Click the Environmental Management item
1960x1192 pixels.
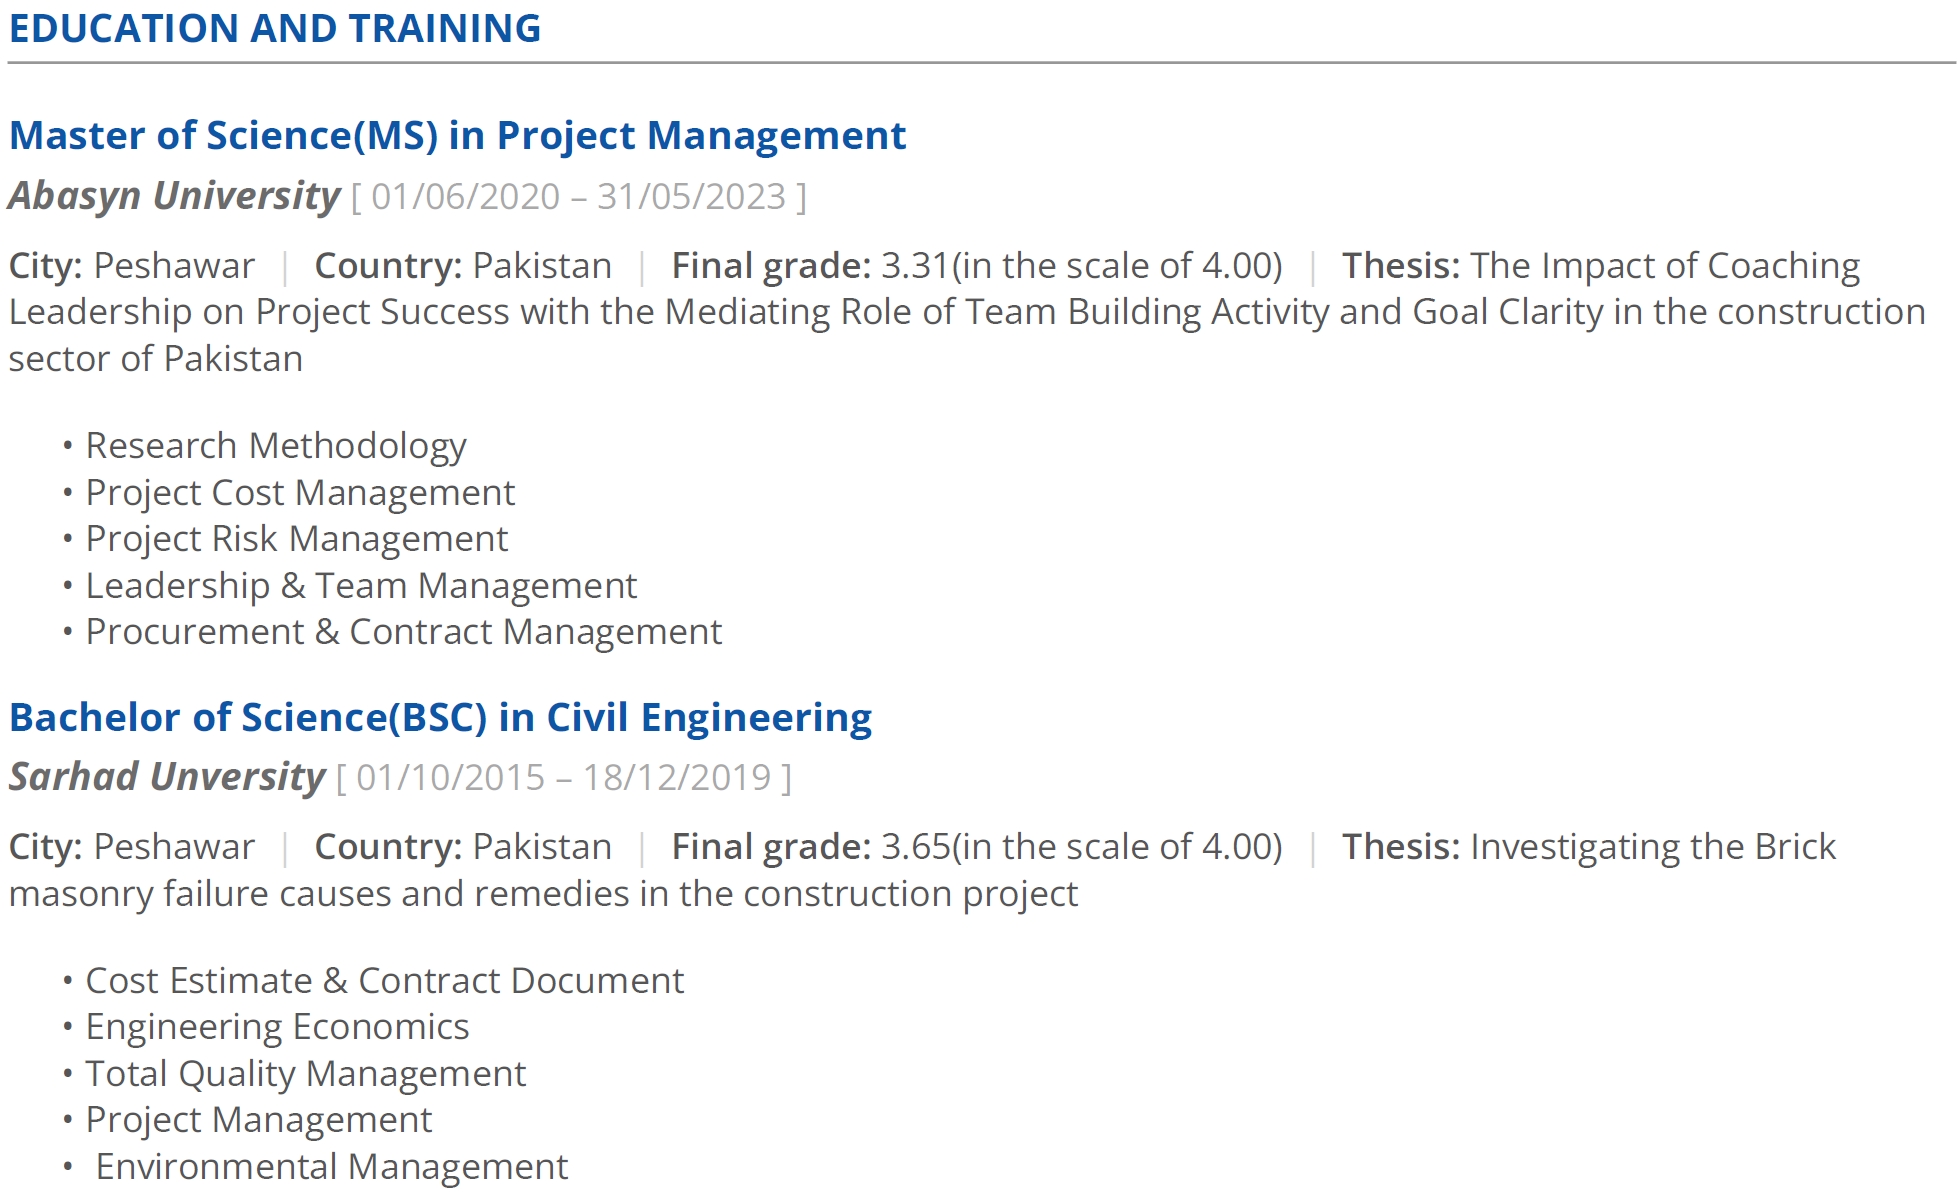click(332, 1167)
